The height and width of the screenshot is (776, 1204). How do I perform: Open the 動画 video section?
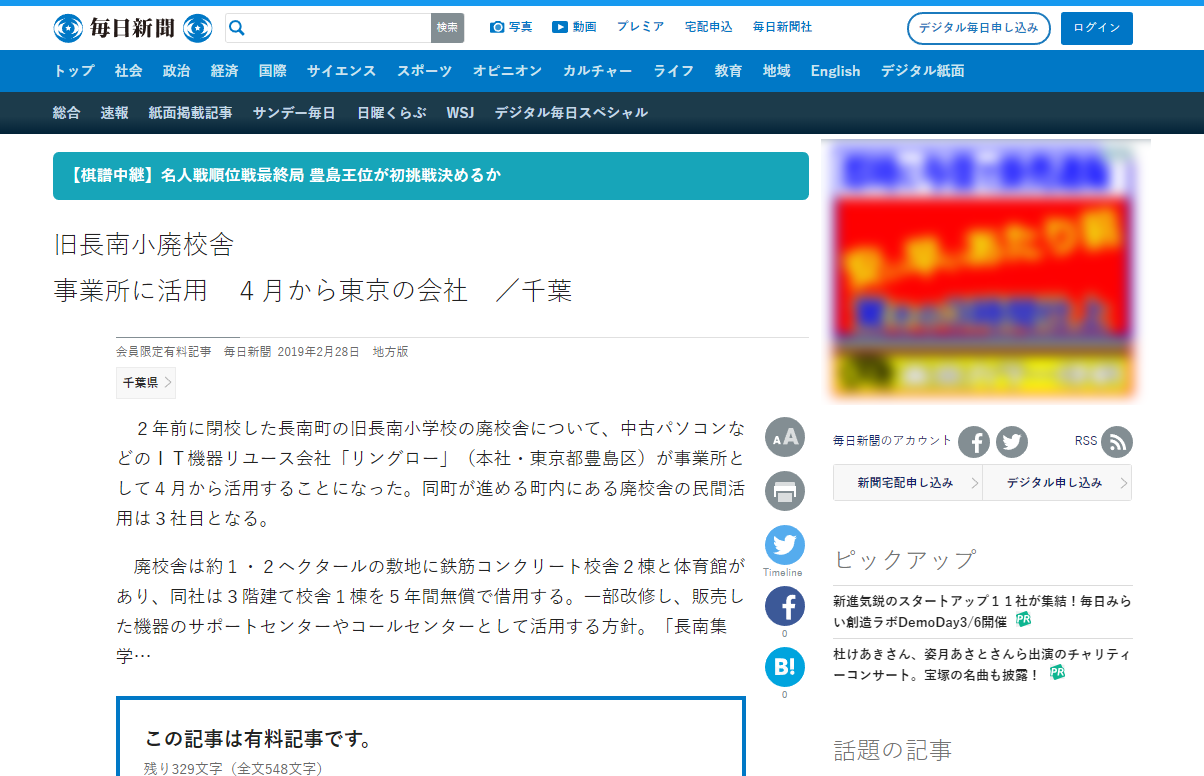tap(574, 27)
